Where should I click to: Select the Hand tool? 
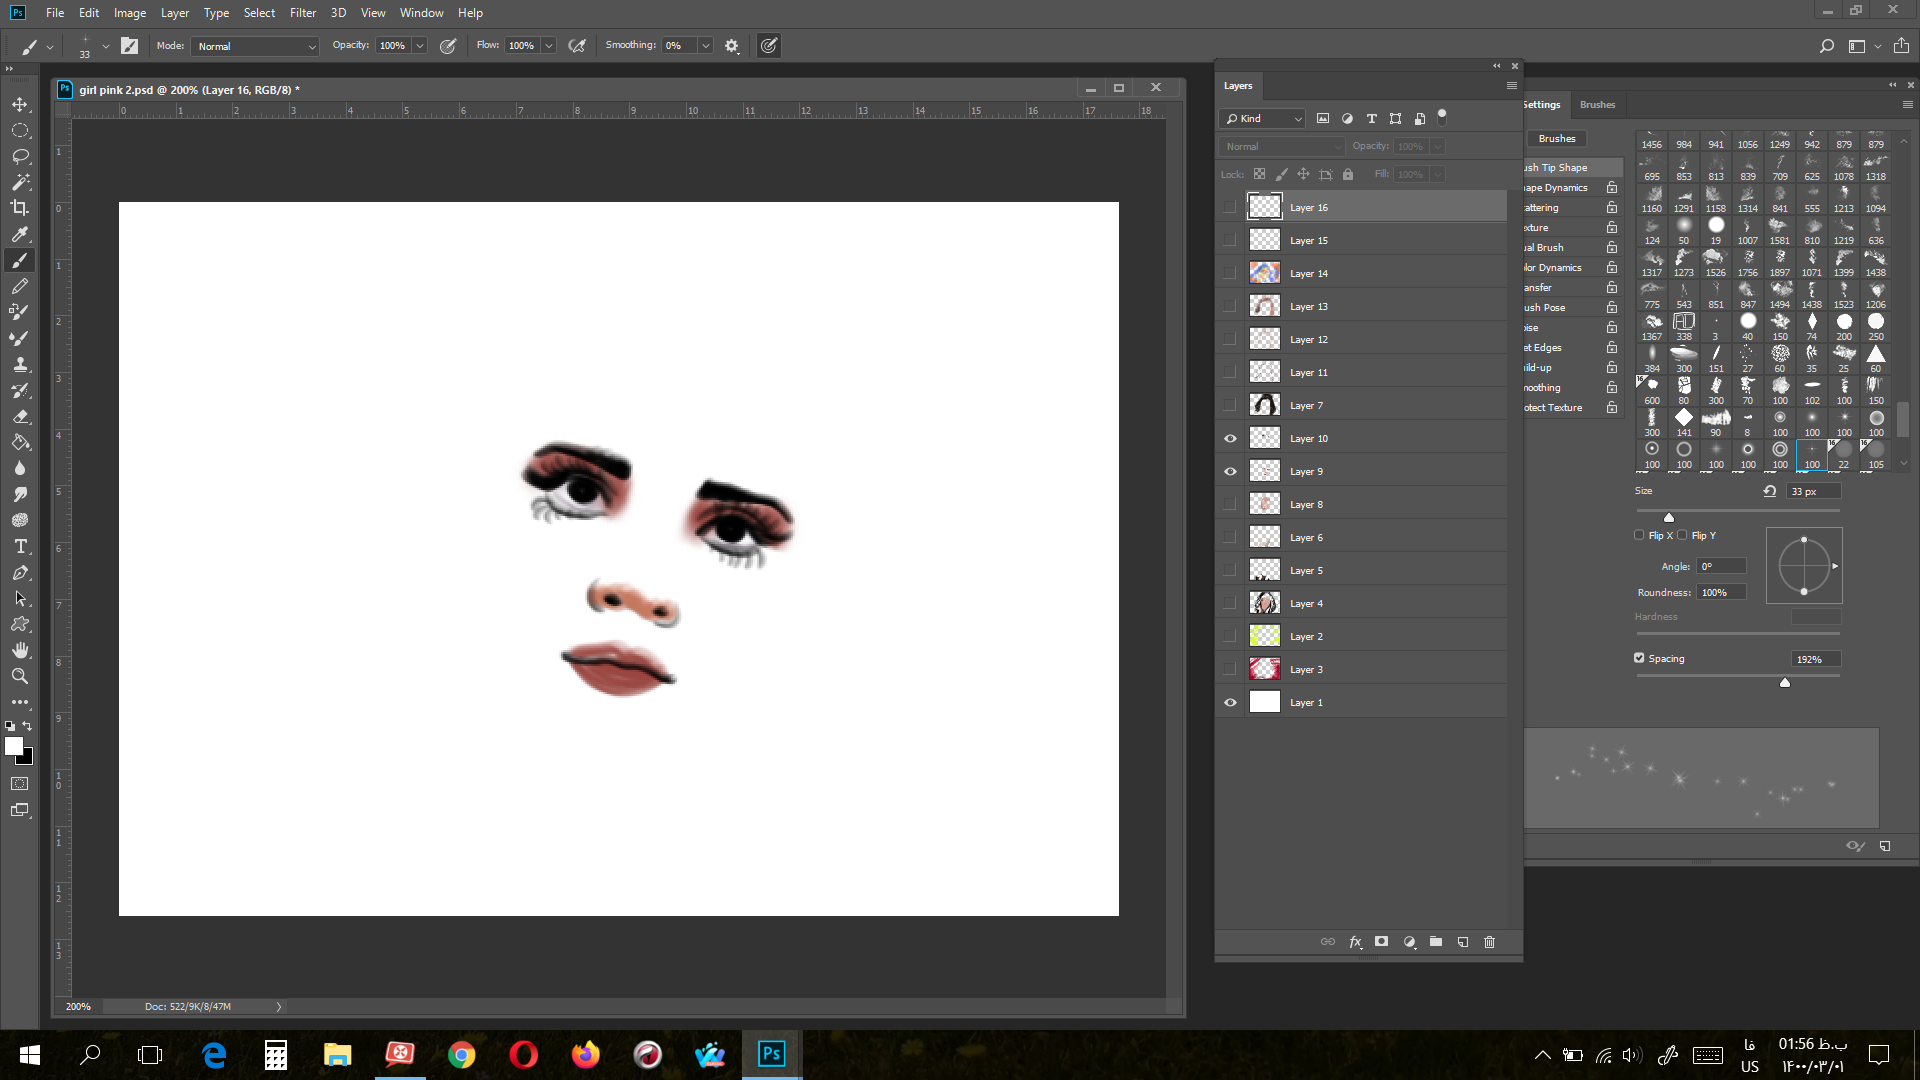(20, 650)
